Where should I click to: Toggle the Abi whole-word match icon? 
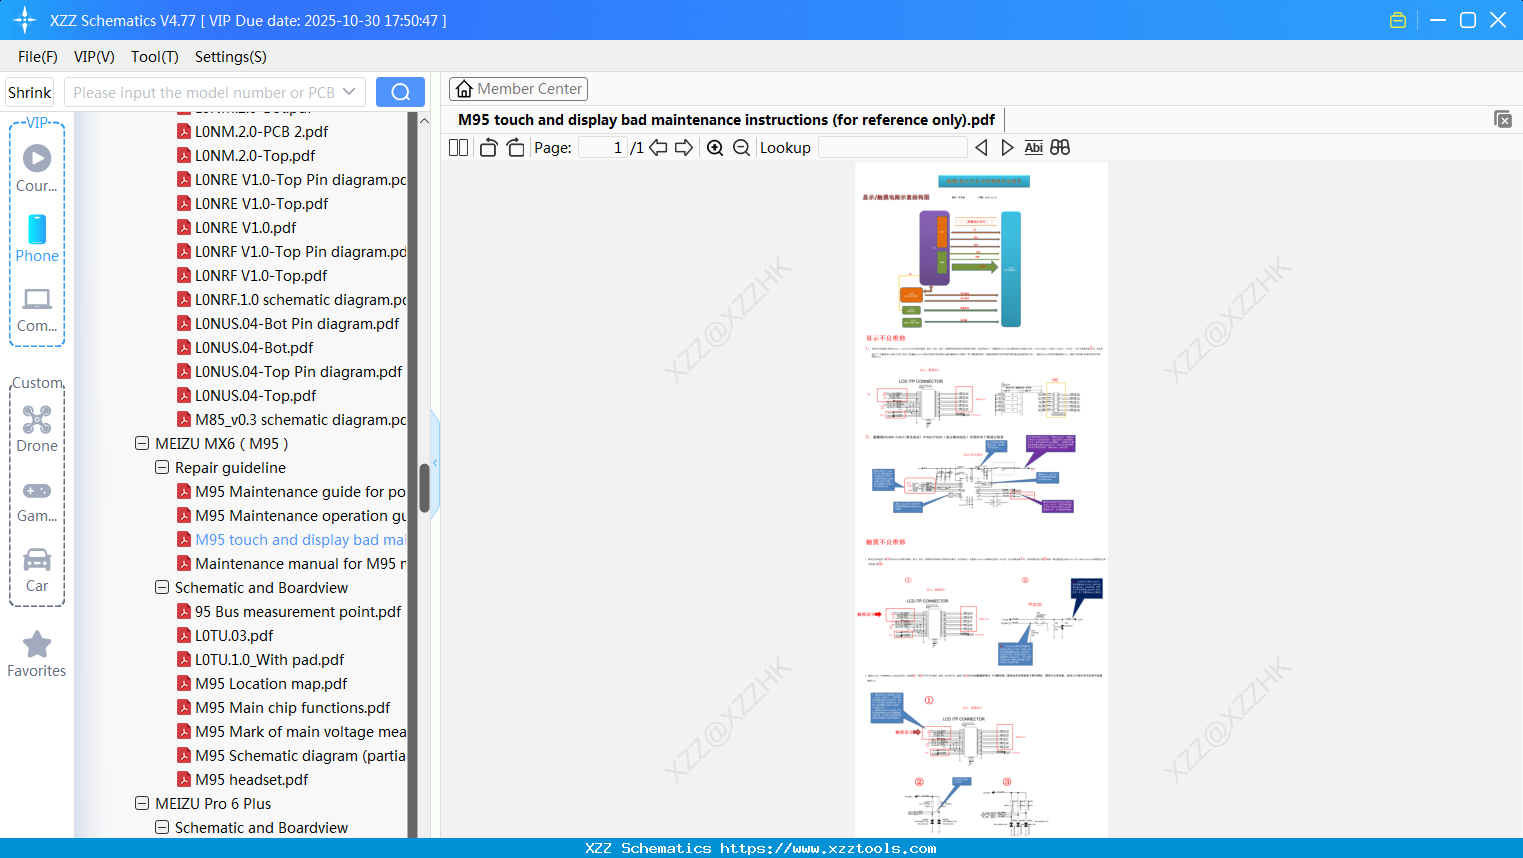(1033, 147)
